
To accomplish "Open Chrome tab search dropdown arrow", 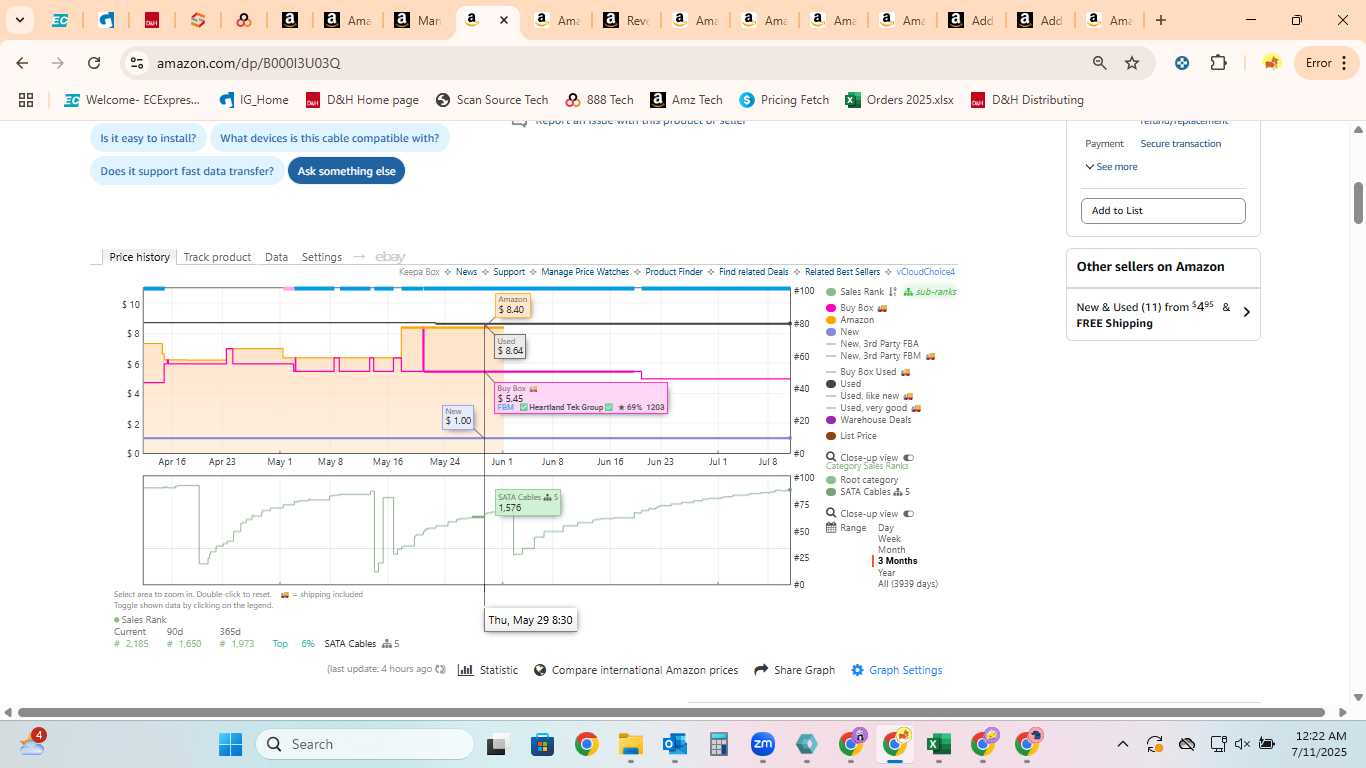I will [20, 20].
